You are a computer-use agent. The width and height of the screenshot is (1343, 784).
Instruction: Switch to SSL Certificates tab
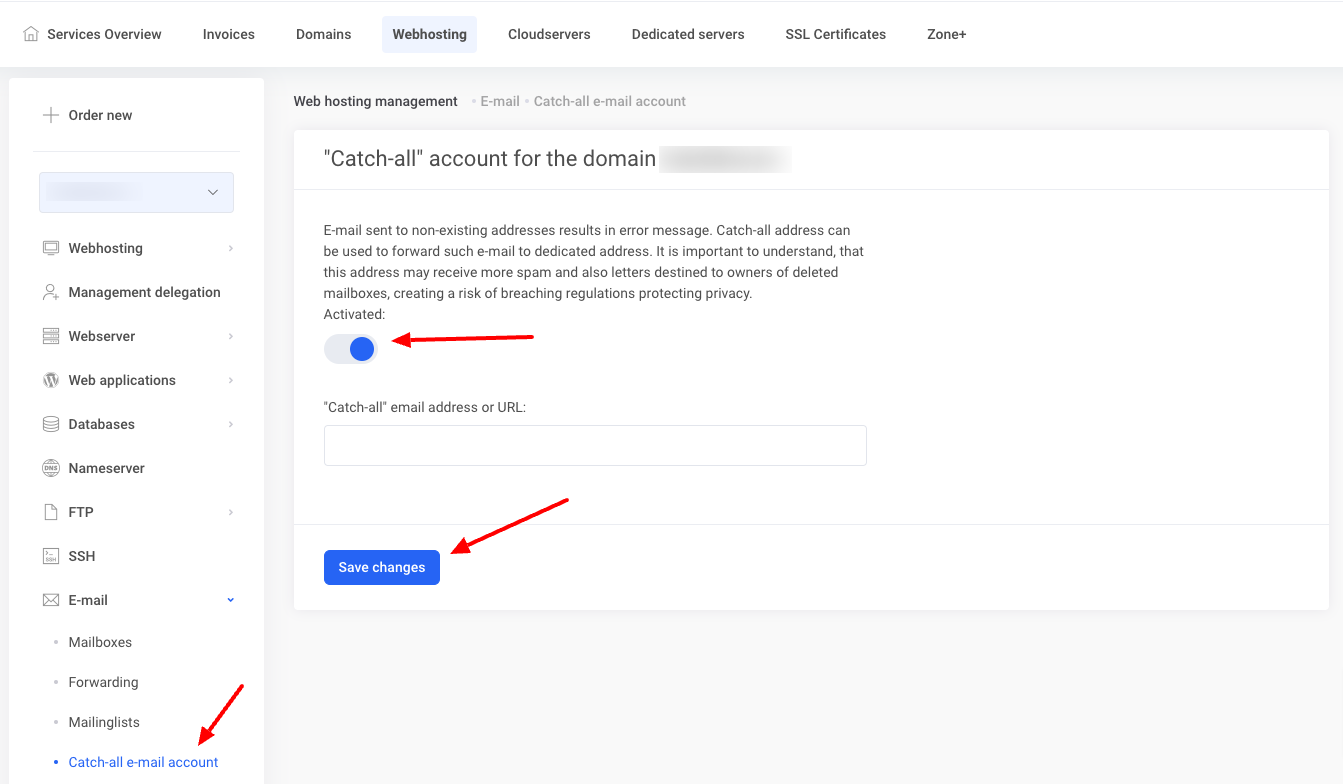(835, 34)
